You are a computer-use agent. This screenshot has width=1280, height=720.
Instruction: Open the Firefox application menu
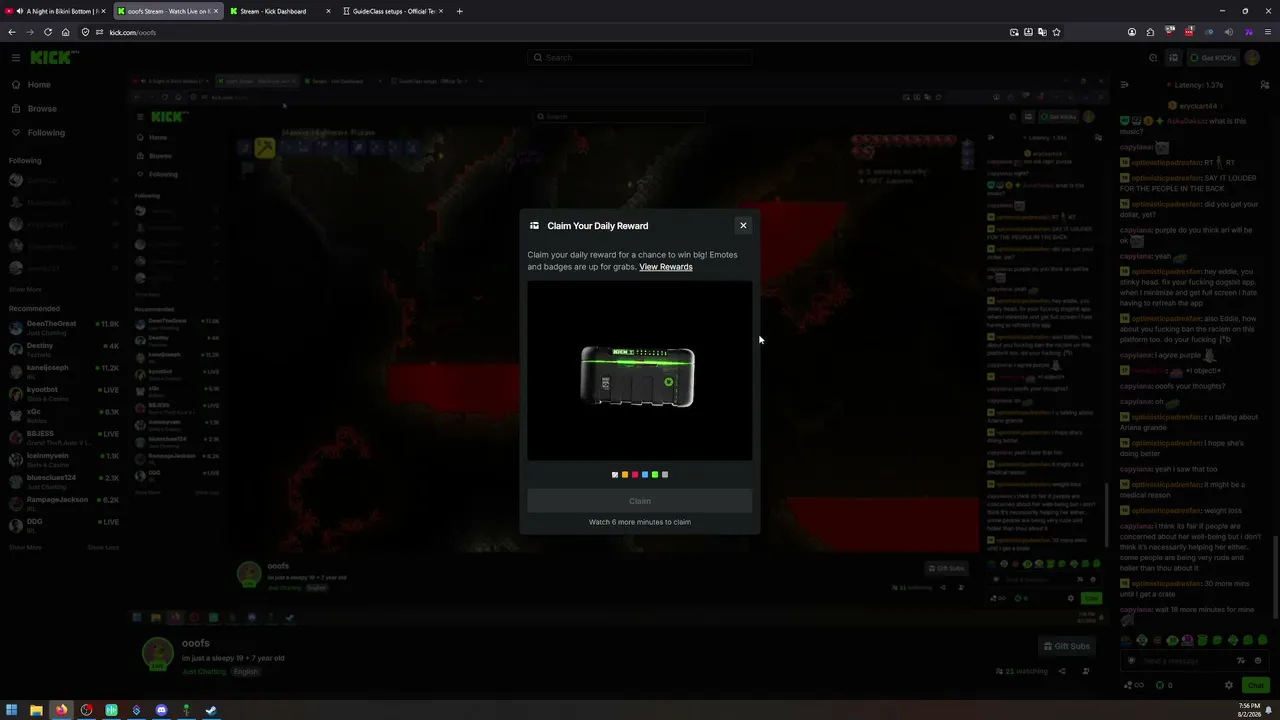[x=1268, y=32]
